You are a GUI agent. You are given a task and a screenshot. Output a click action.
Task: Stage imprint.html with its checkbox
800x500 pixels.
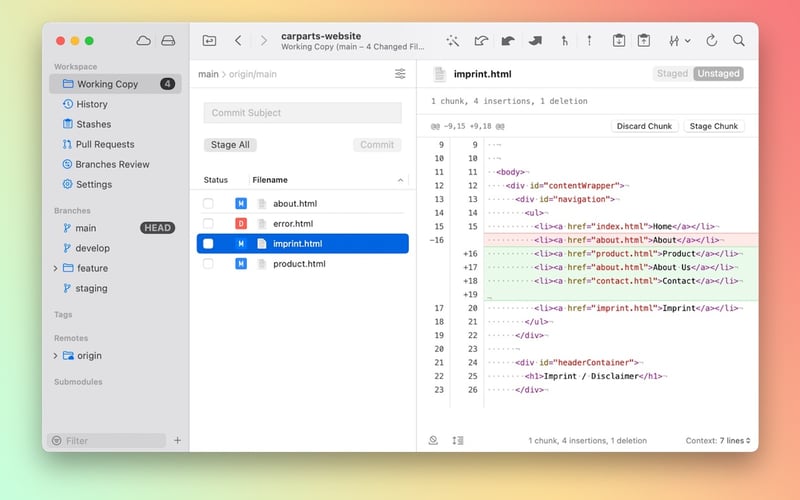208,244
